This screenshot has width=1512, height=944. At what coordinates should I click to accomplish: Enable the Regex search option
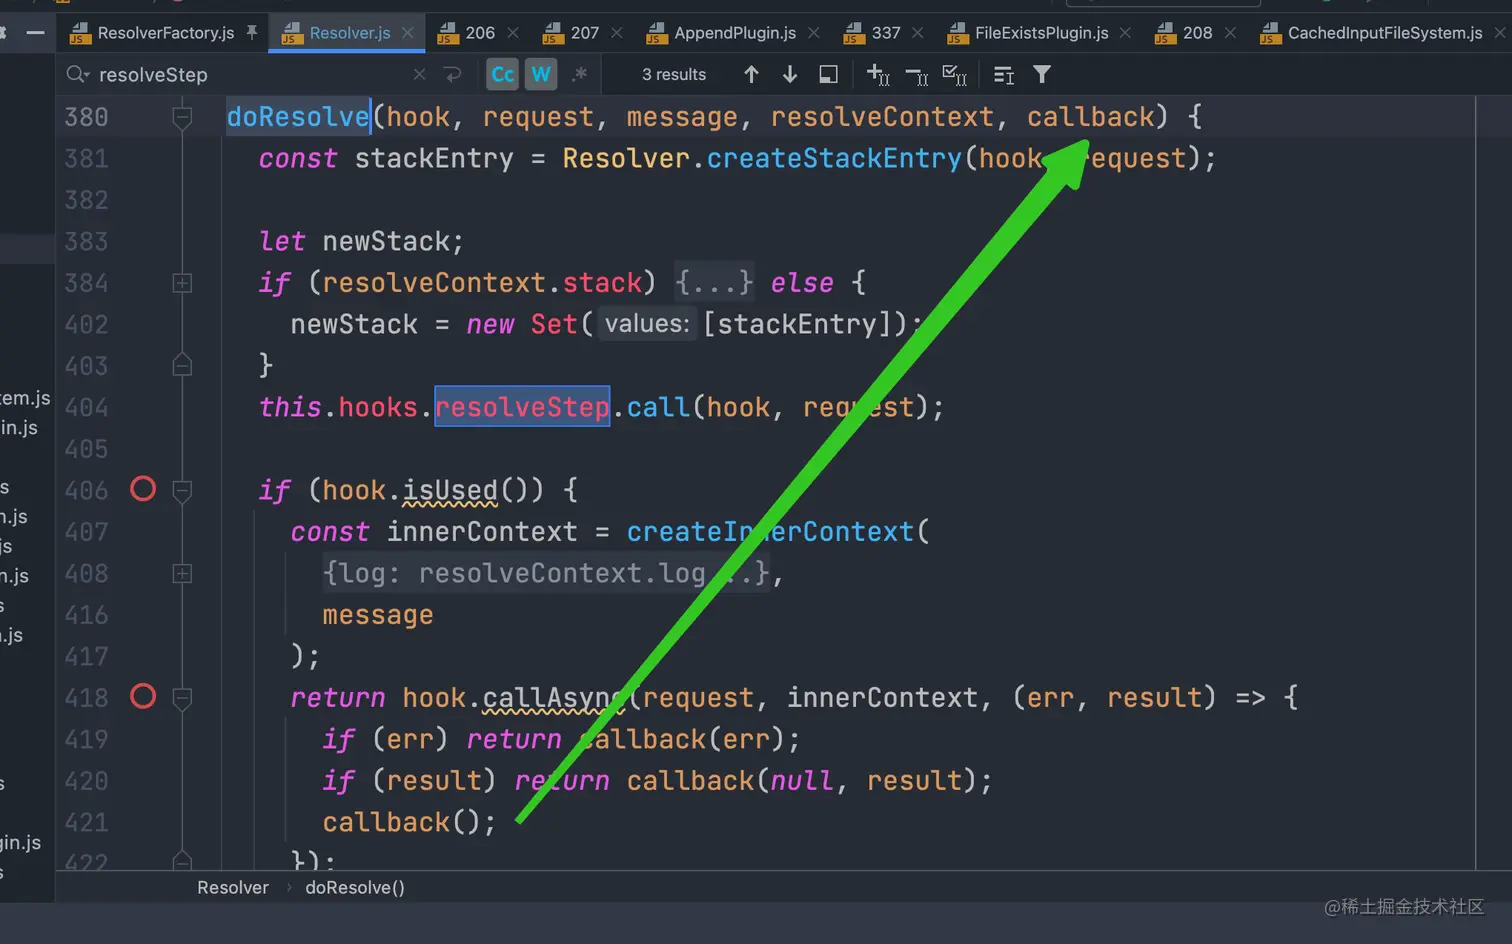click(x=579, y=75)
